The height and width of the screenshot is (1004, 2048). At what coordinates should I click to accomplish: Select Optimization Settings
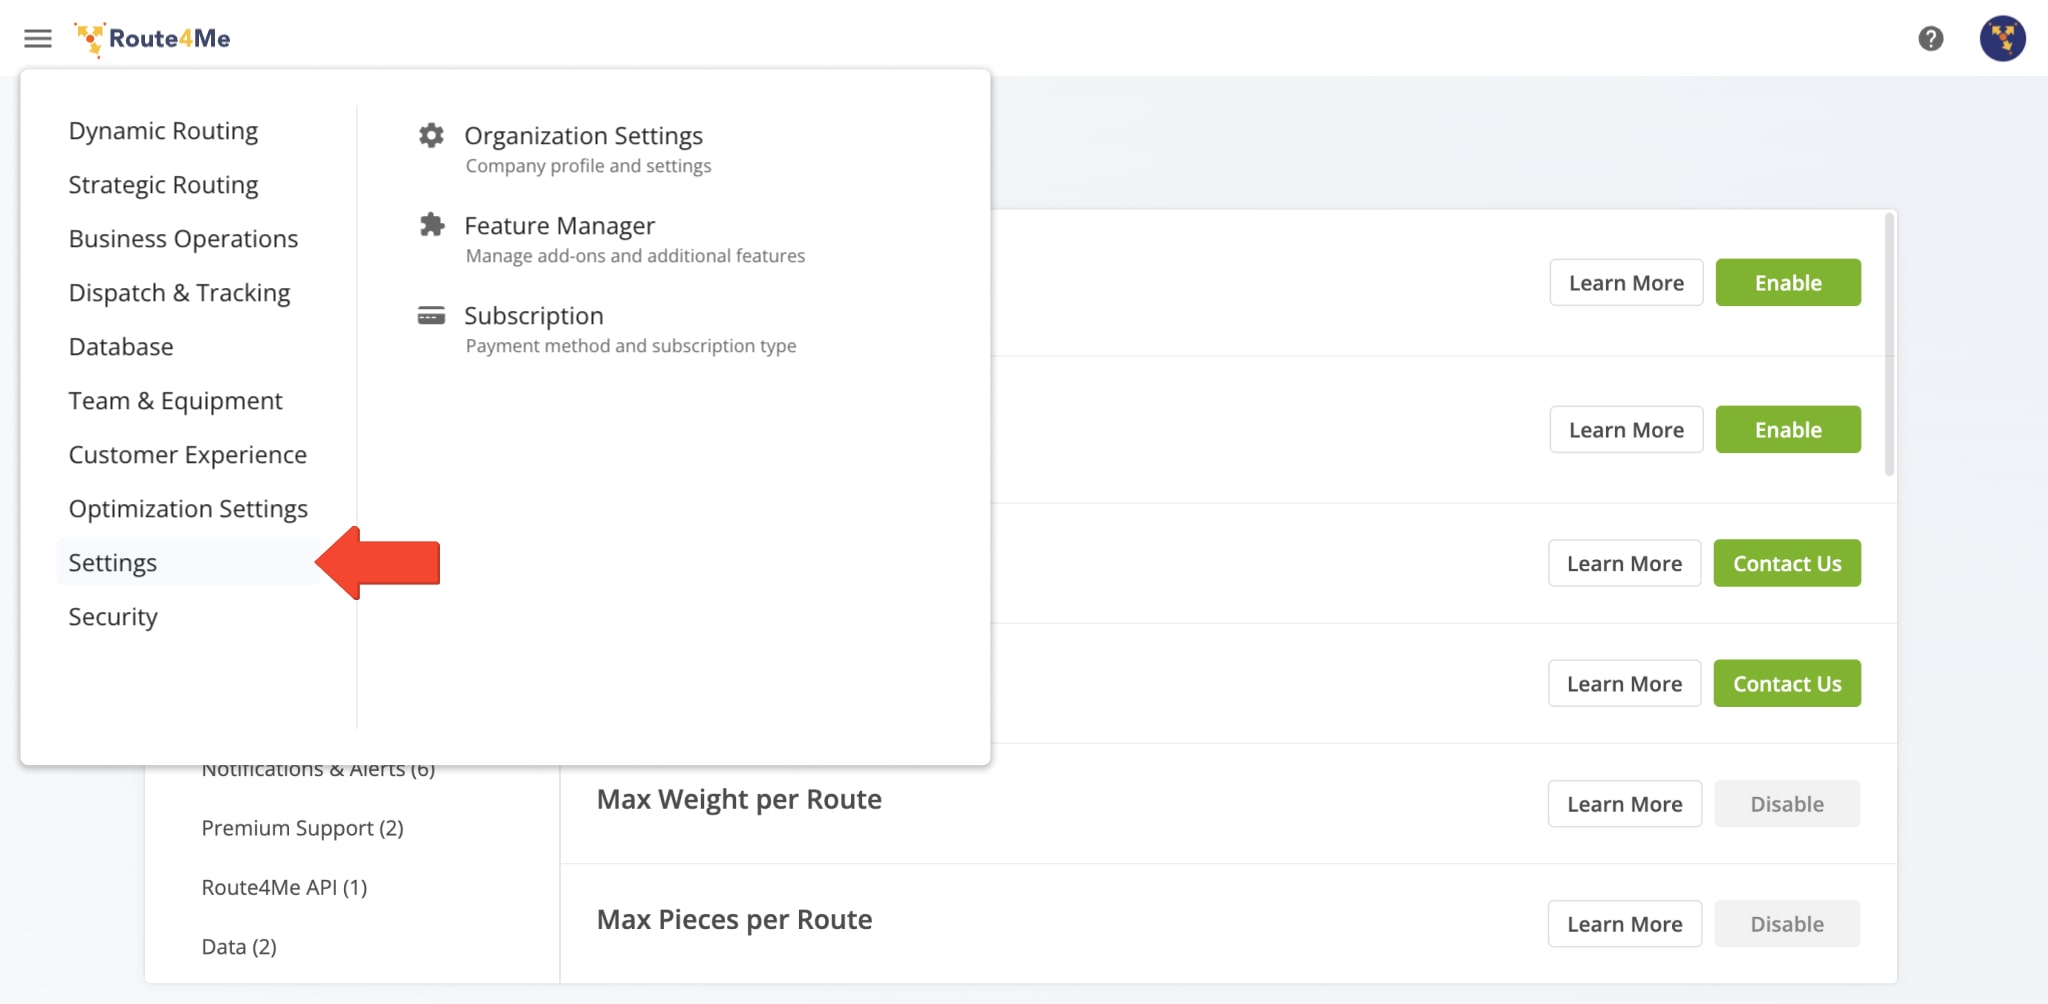188,508
